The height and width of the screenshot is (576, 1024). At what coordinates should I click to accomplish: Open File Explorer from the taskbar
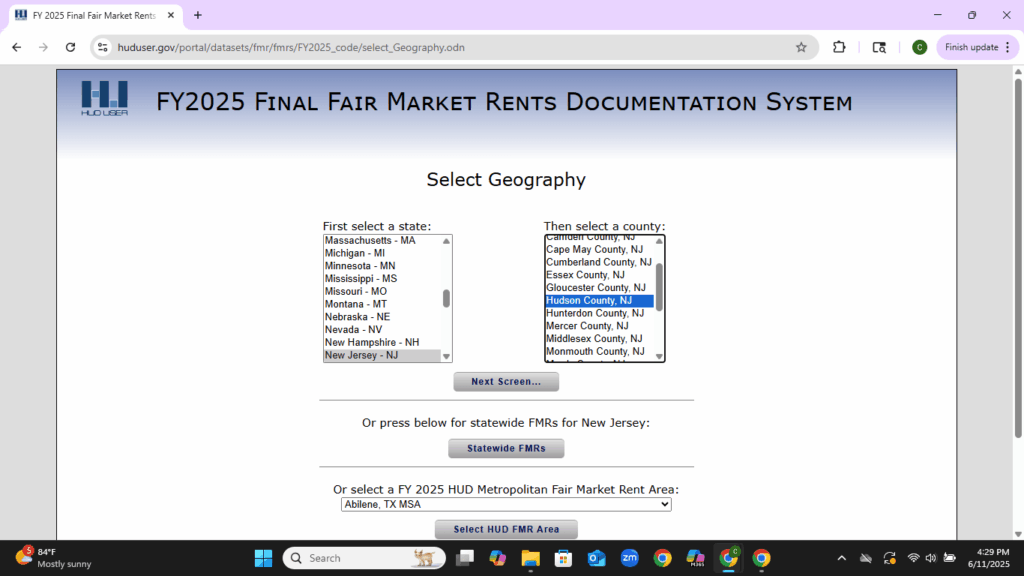[529, 558]
